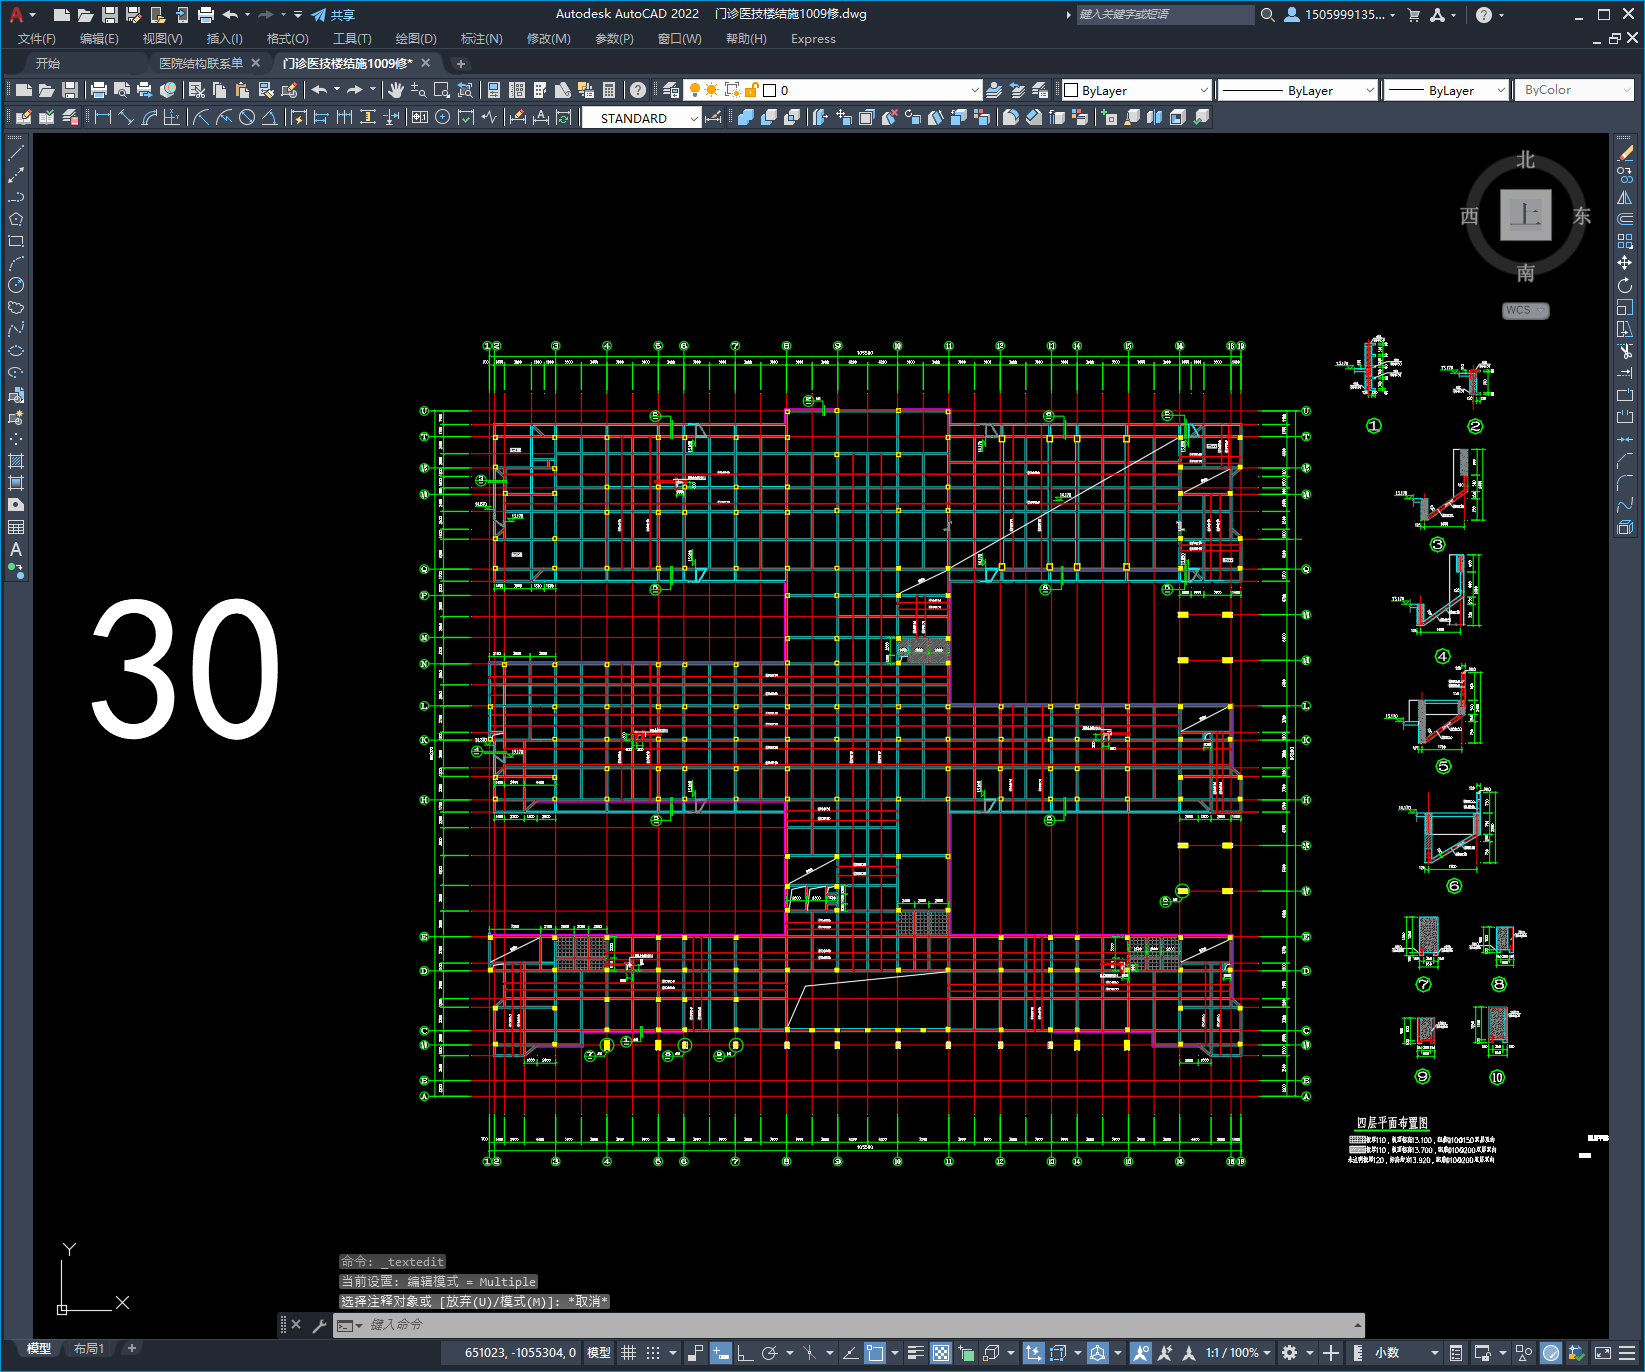The height and width of the screenshot is (1372, 1645).
Task: Click the coordinates readout 651023, -1055304, 0
Action: point(520,1353)
